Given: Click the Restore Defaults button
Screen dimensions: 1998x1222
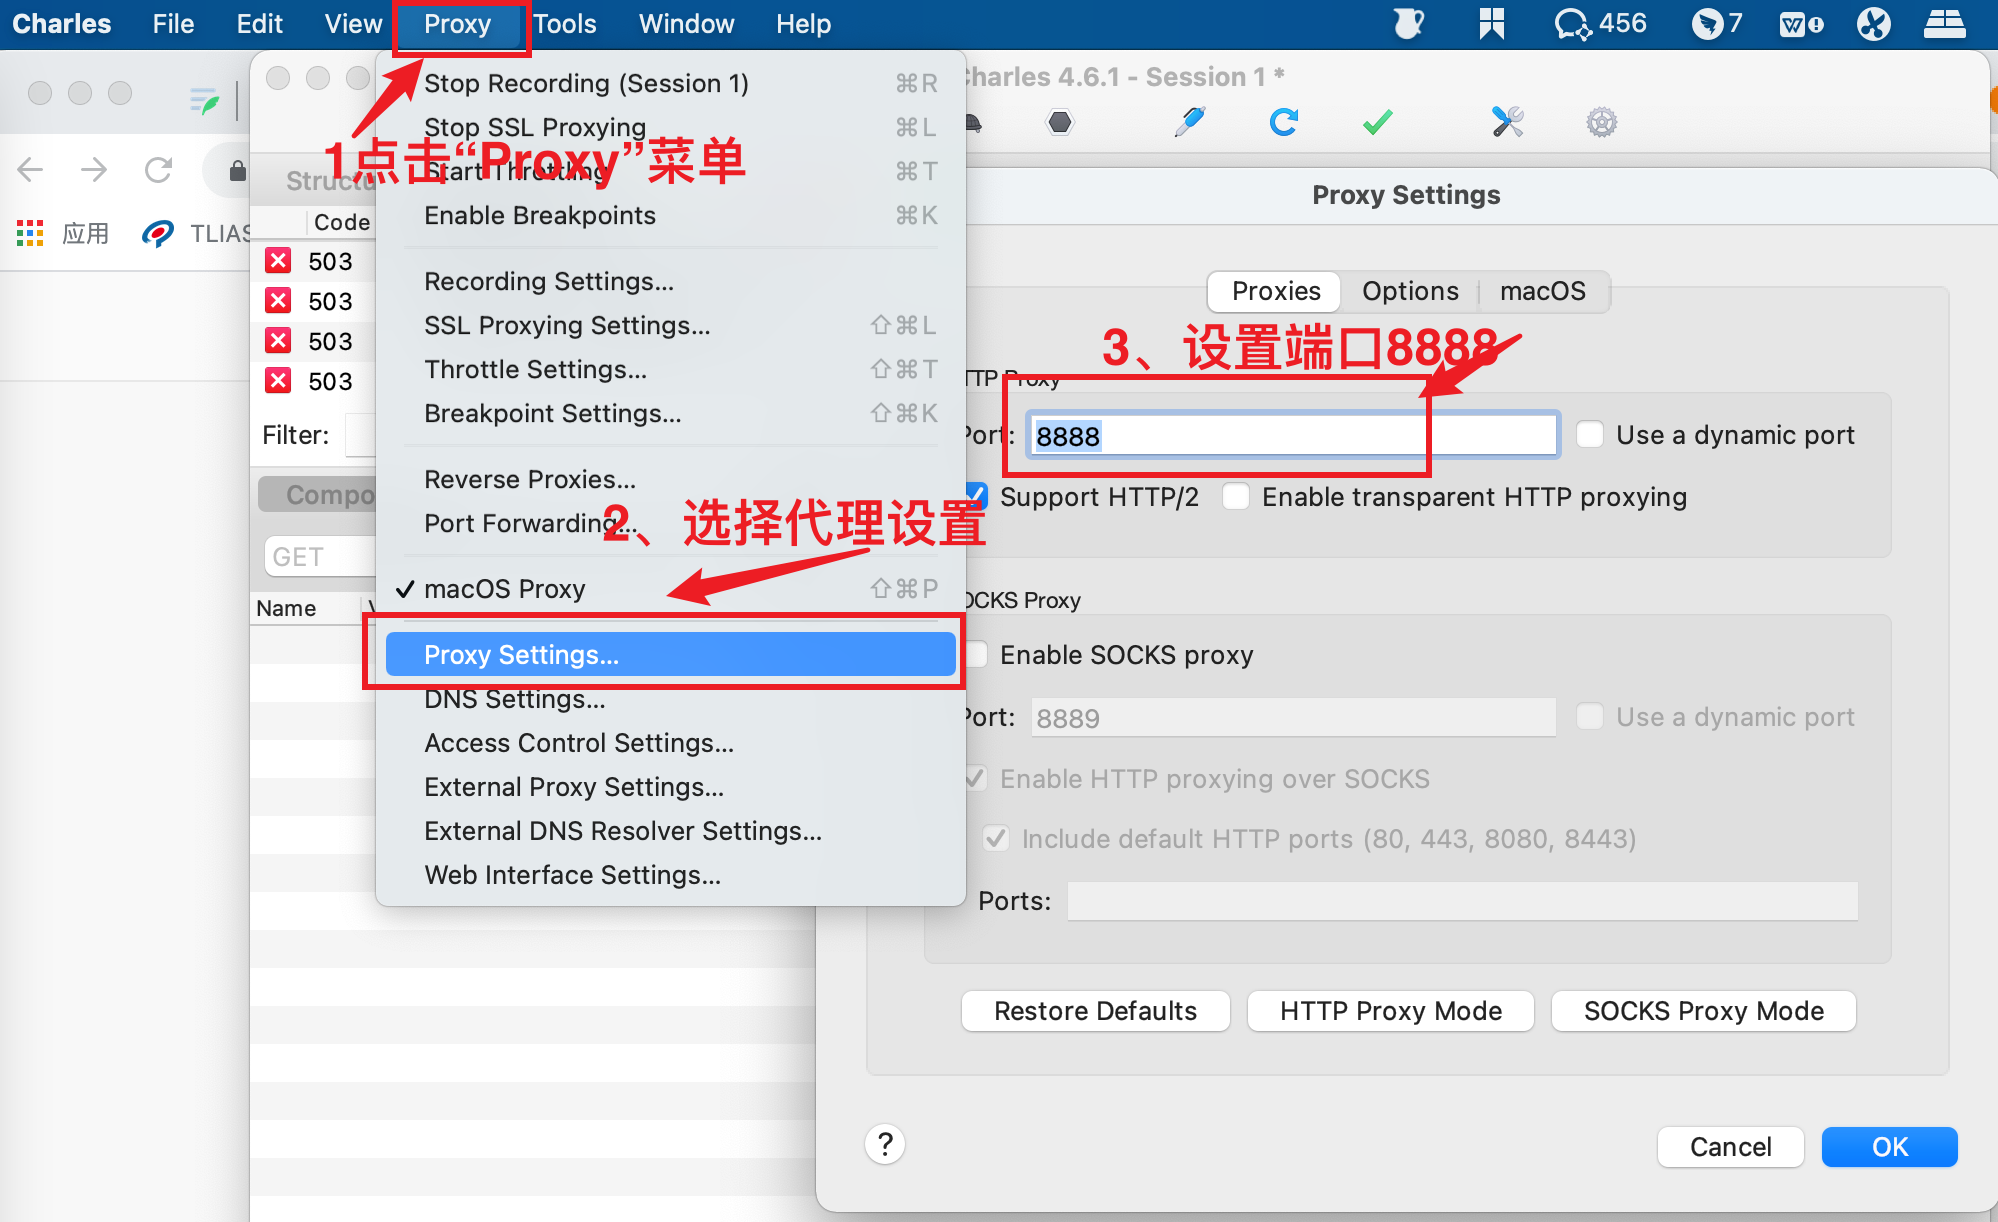Looking at the screenshot, I should click(1095, 1011).
